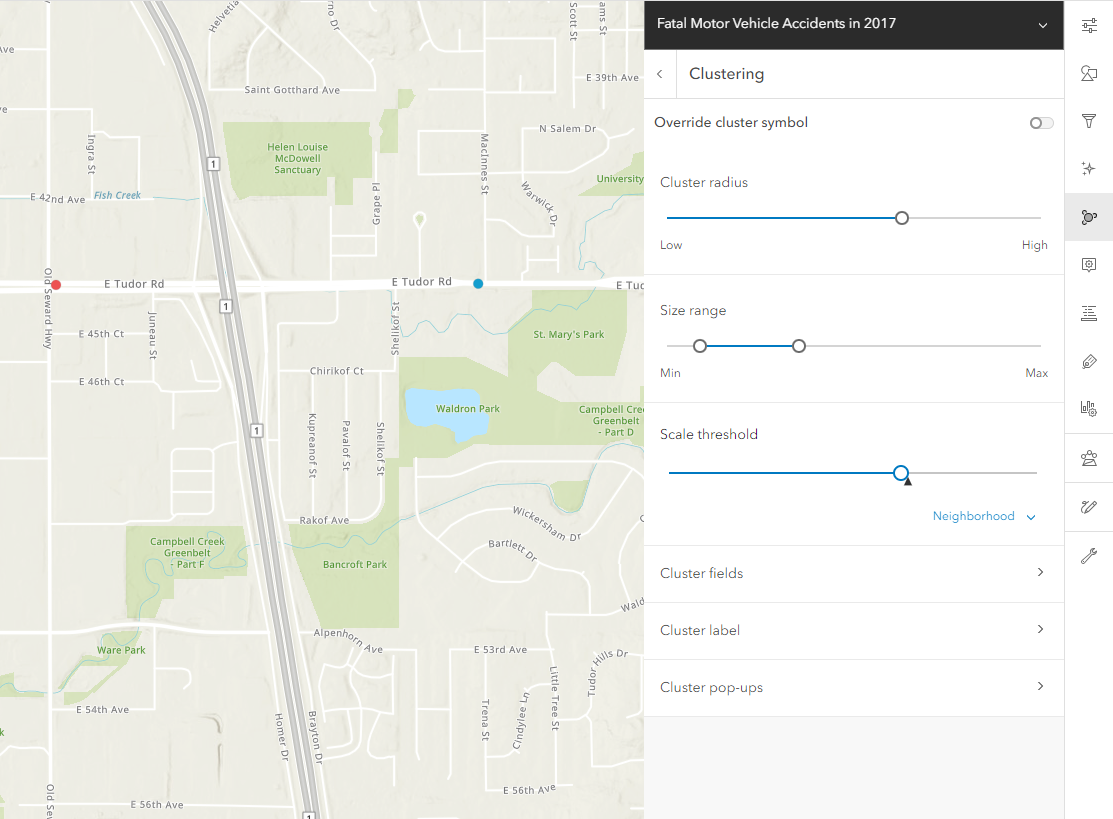Select the Charts icon
1113x819 pixels.
coord(1089,408)
